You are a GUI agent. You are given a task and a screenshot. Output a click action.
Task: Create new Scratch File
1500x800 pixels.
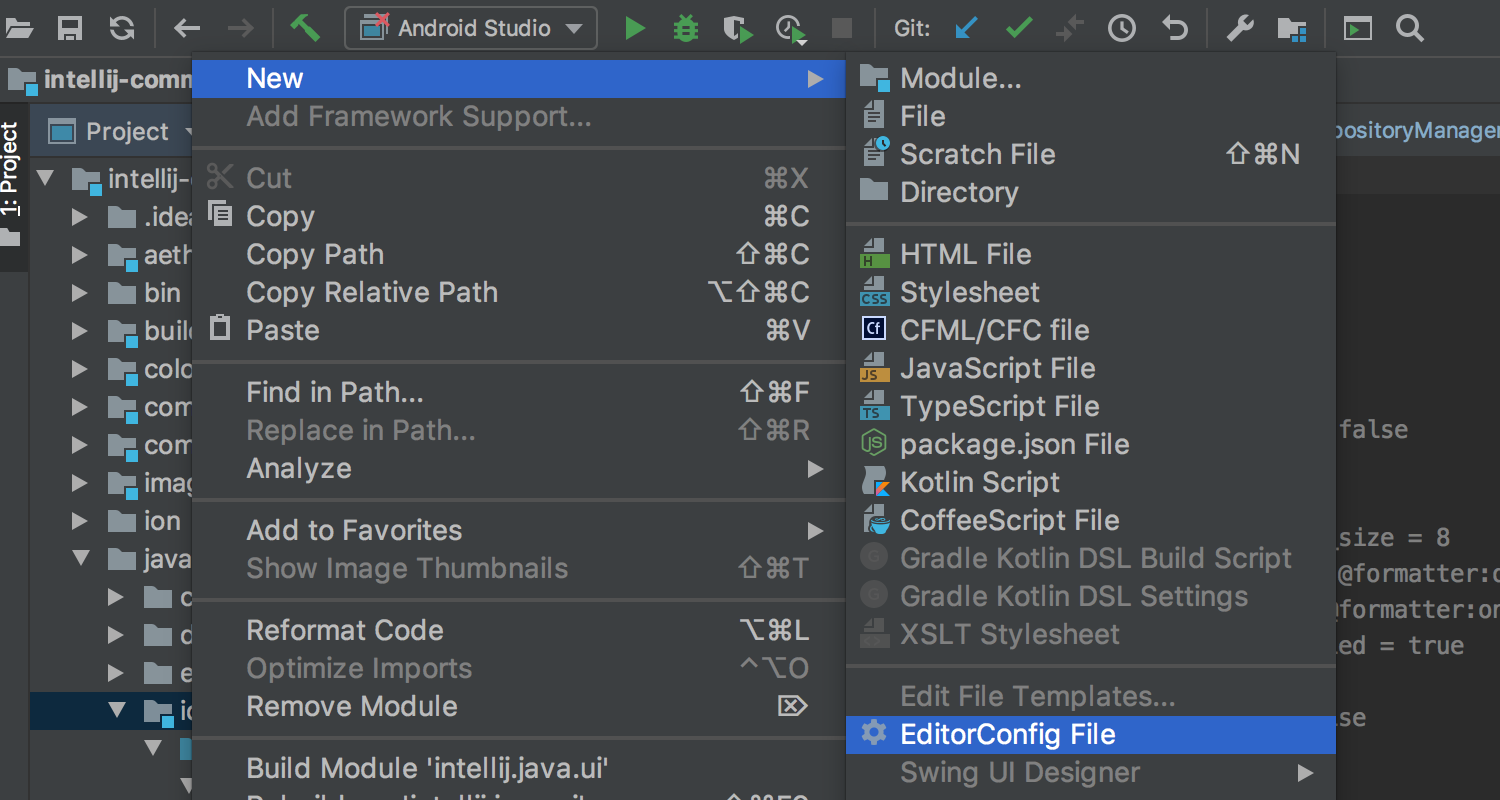click(x=1091, y=154)
